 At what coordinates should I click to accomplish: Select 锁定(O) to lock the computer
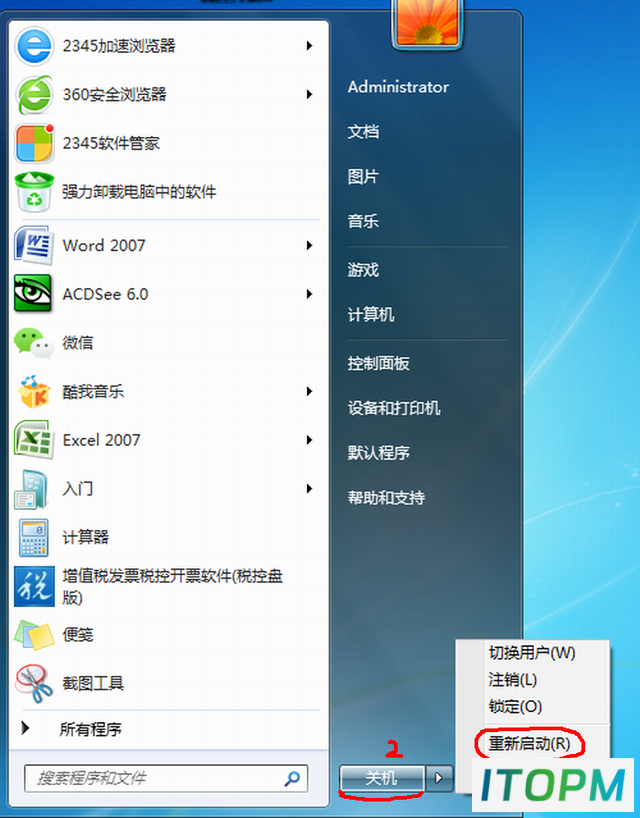click(x=515, y=707)
